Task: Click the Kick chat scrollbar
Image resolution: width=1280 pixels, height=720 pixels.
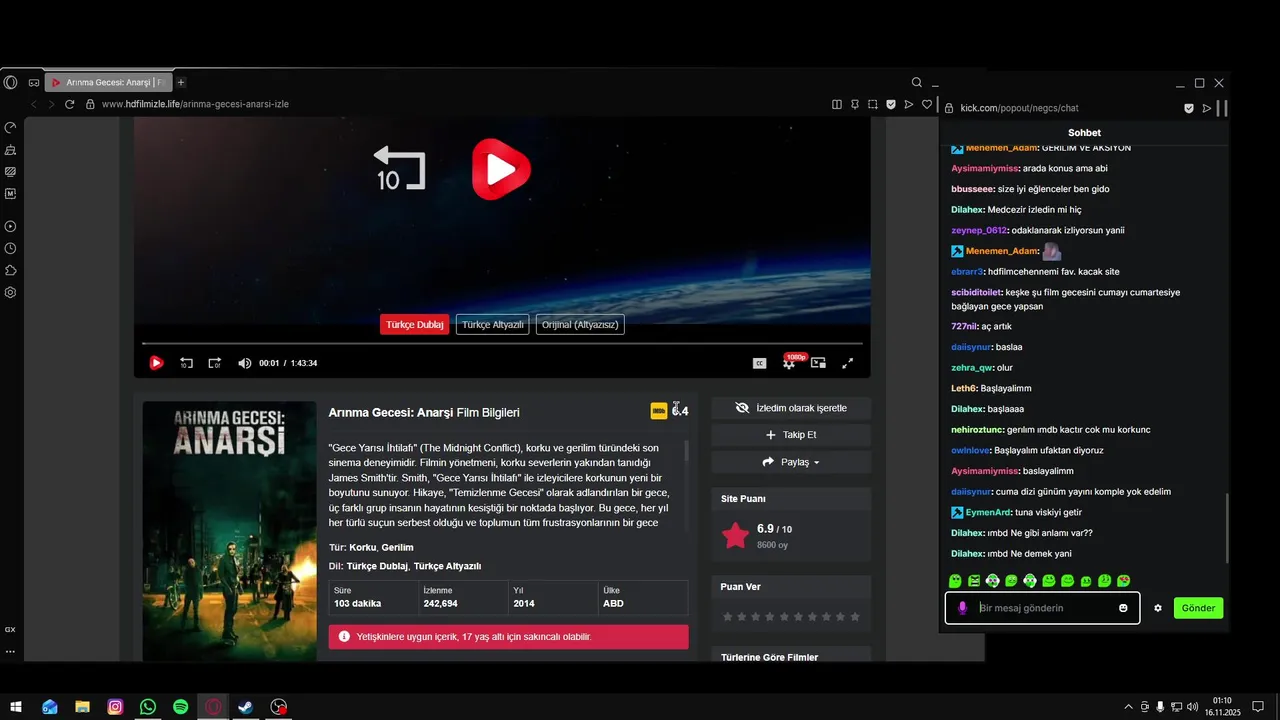Action: coord(1227,528)
